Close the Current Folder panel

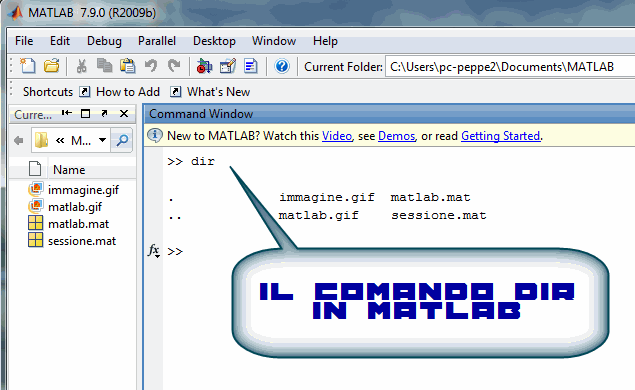[x=124, y=114]
